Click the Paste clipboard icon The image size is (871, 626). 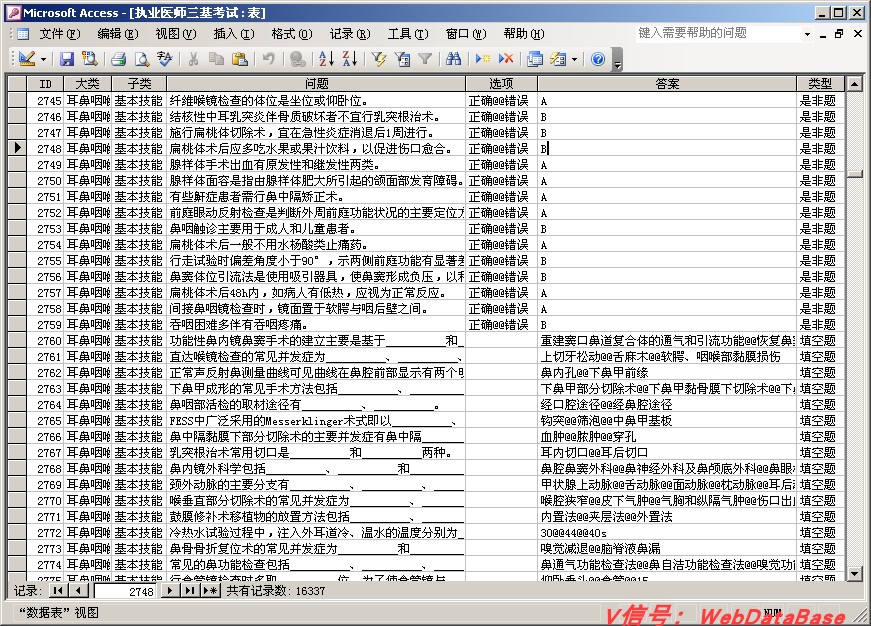click(239, 58)
